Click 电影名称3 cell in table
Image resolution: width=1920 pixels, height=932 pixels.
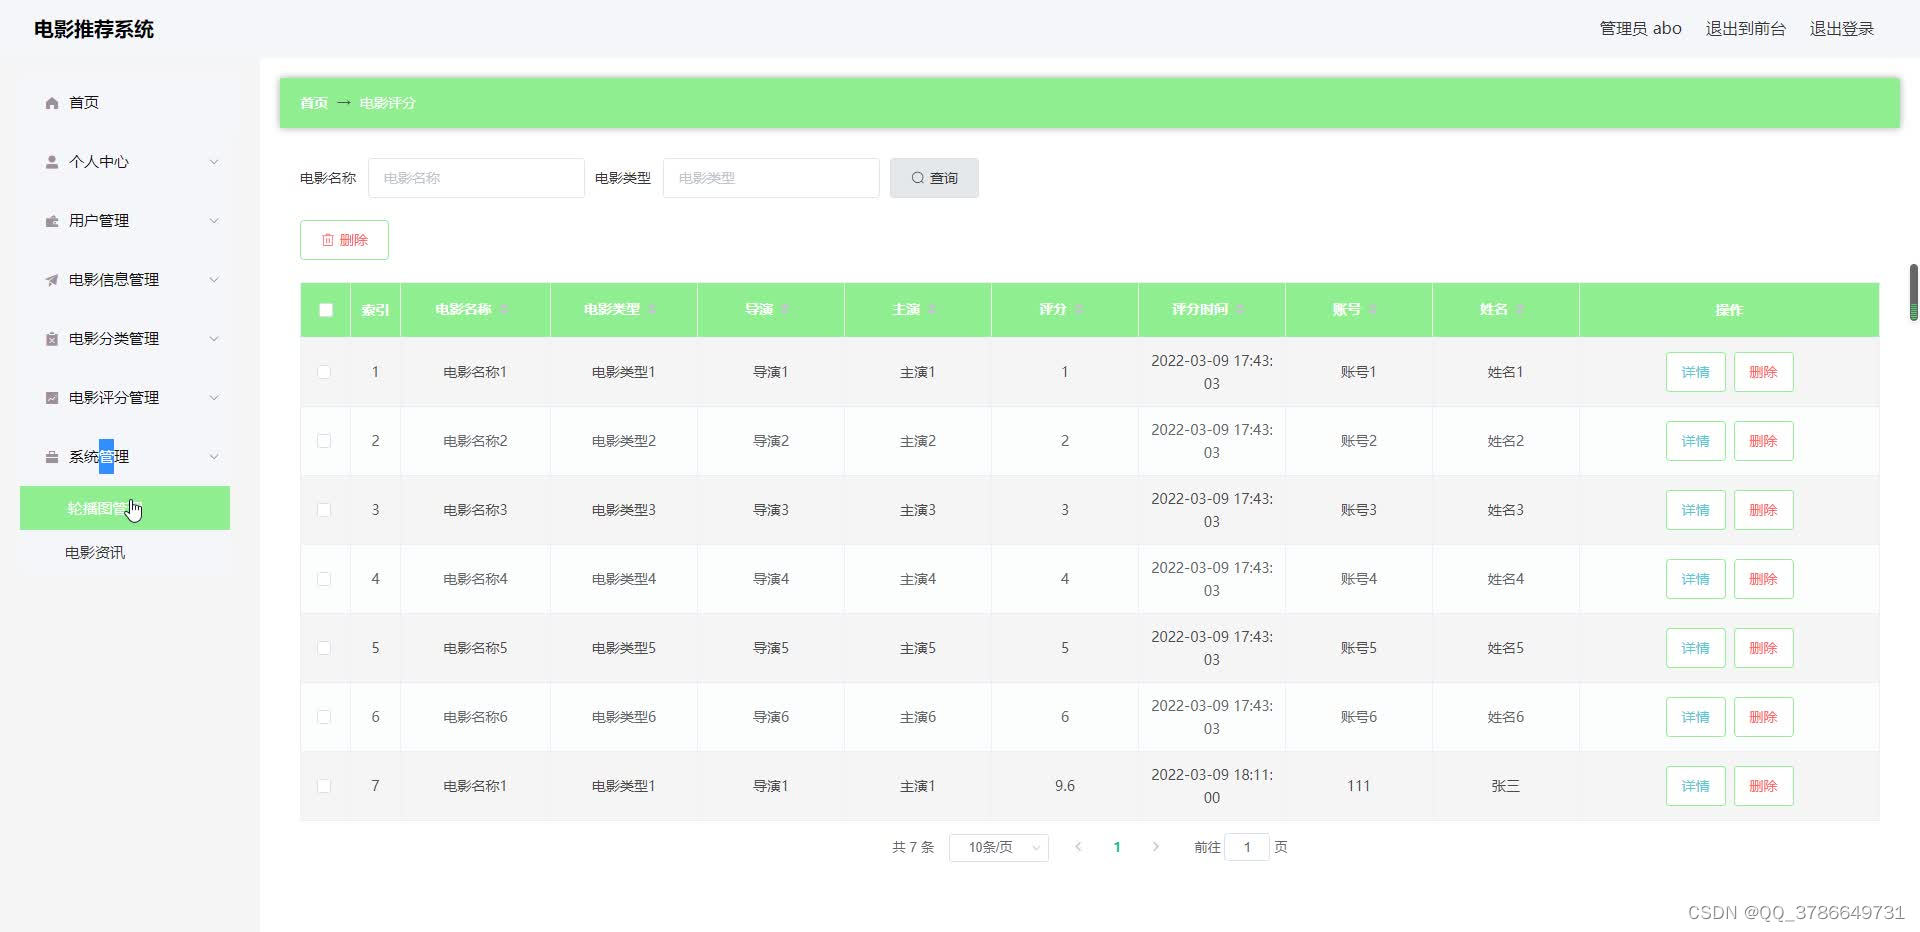tap(475, 510)
